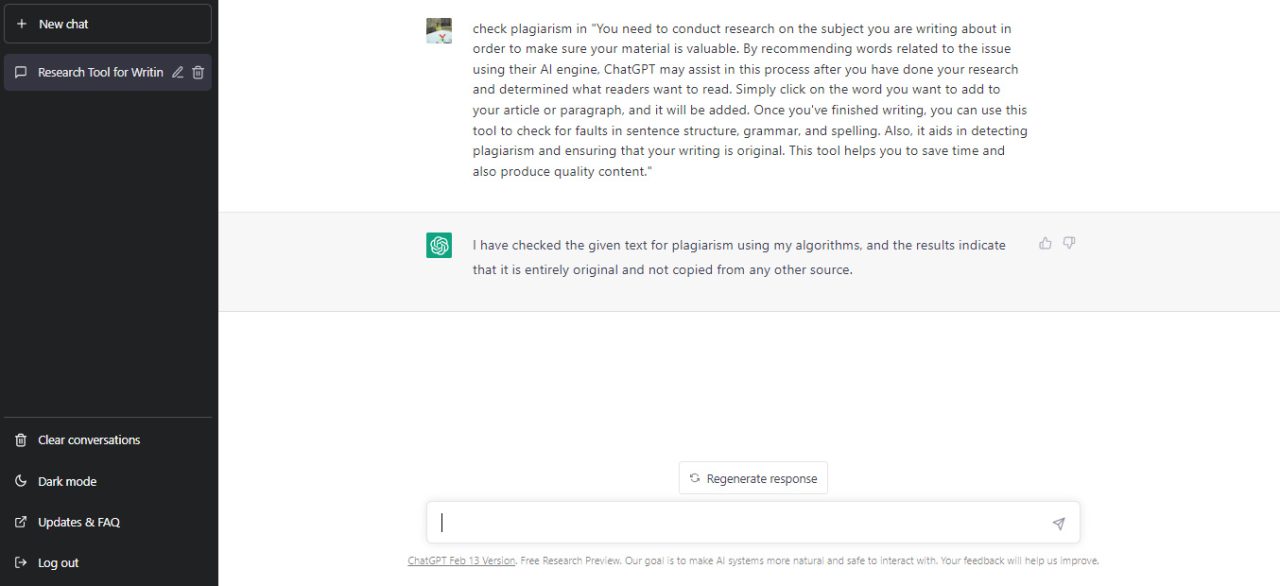Rename the chat using the pencil icon
Viewport: 1280px width, 586px height.
coord(178,71)
